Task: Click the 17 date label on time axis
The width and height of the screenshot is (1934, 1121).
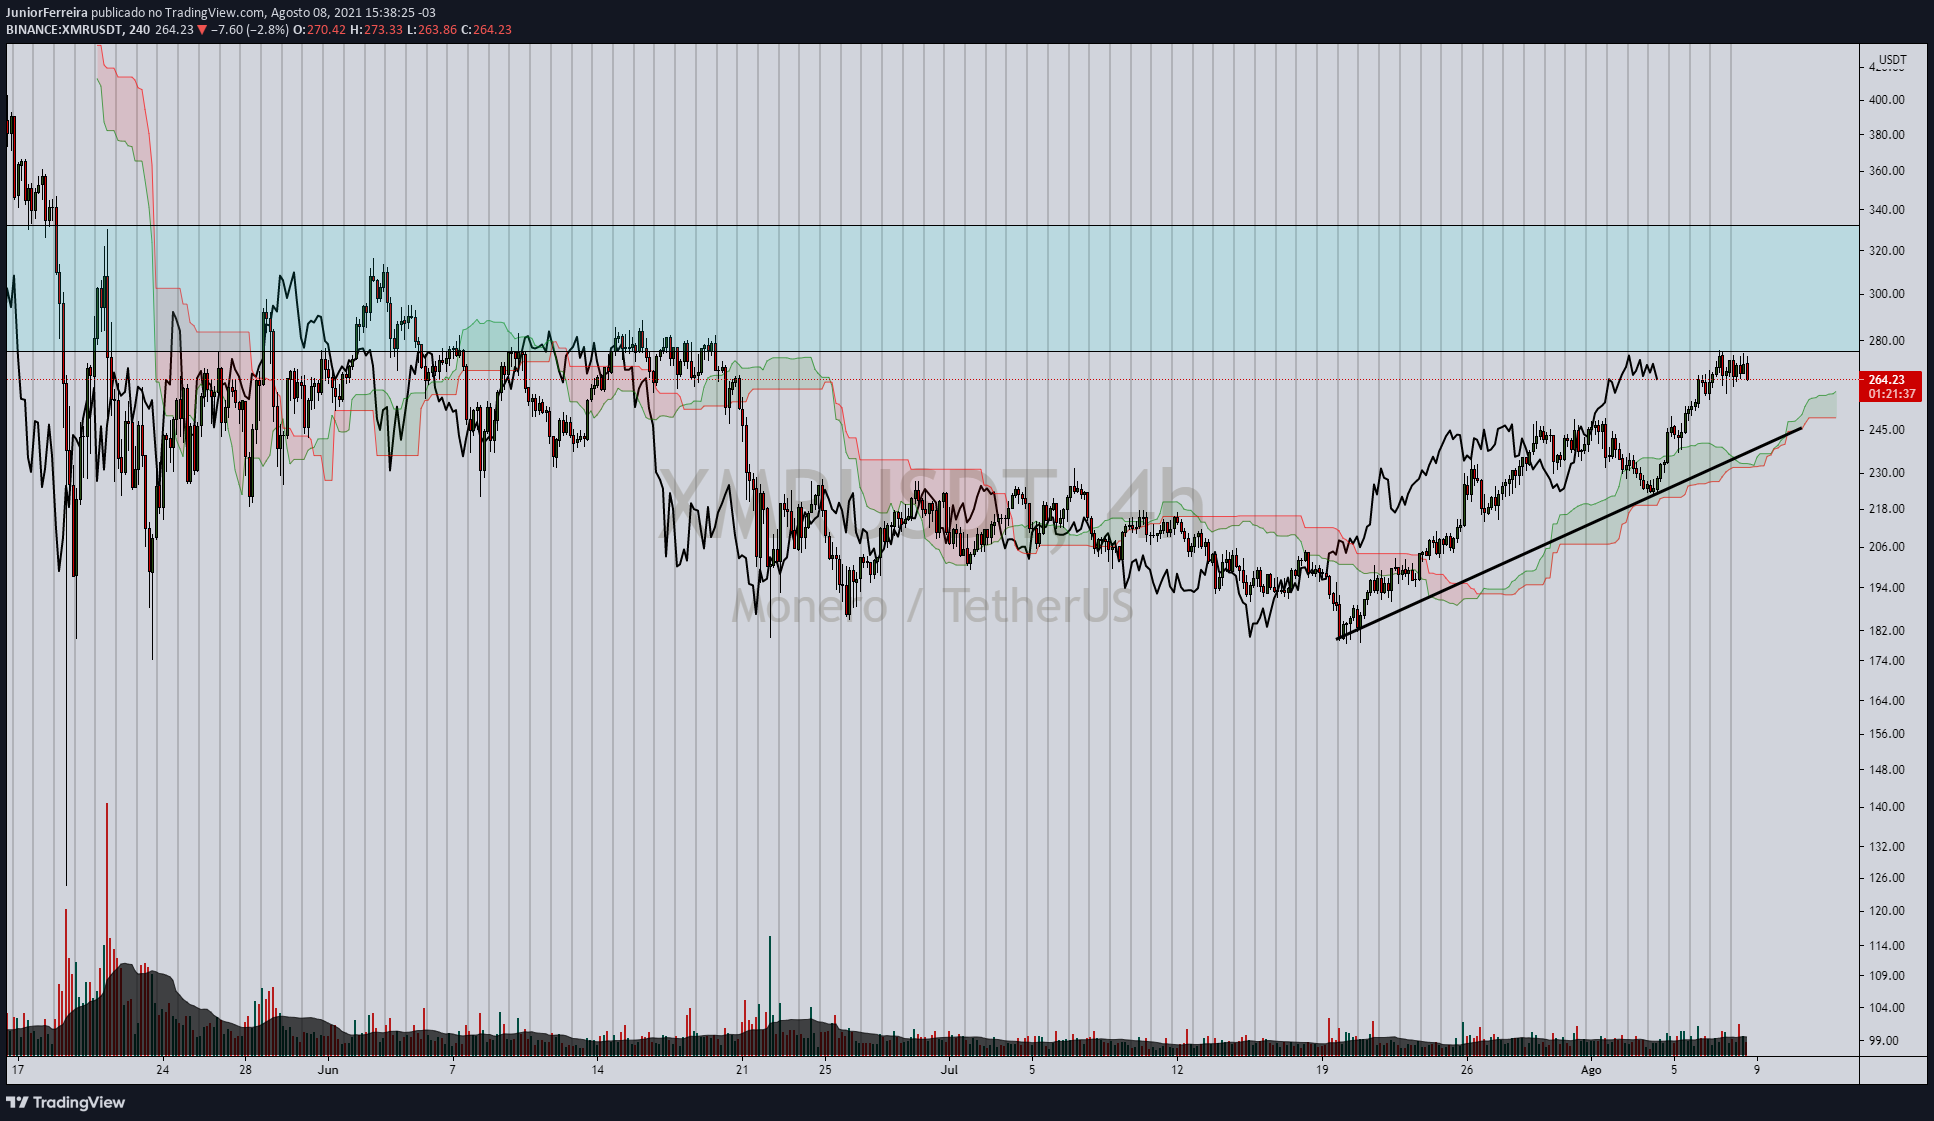Action: click(x=17, y=1070)
